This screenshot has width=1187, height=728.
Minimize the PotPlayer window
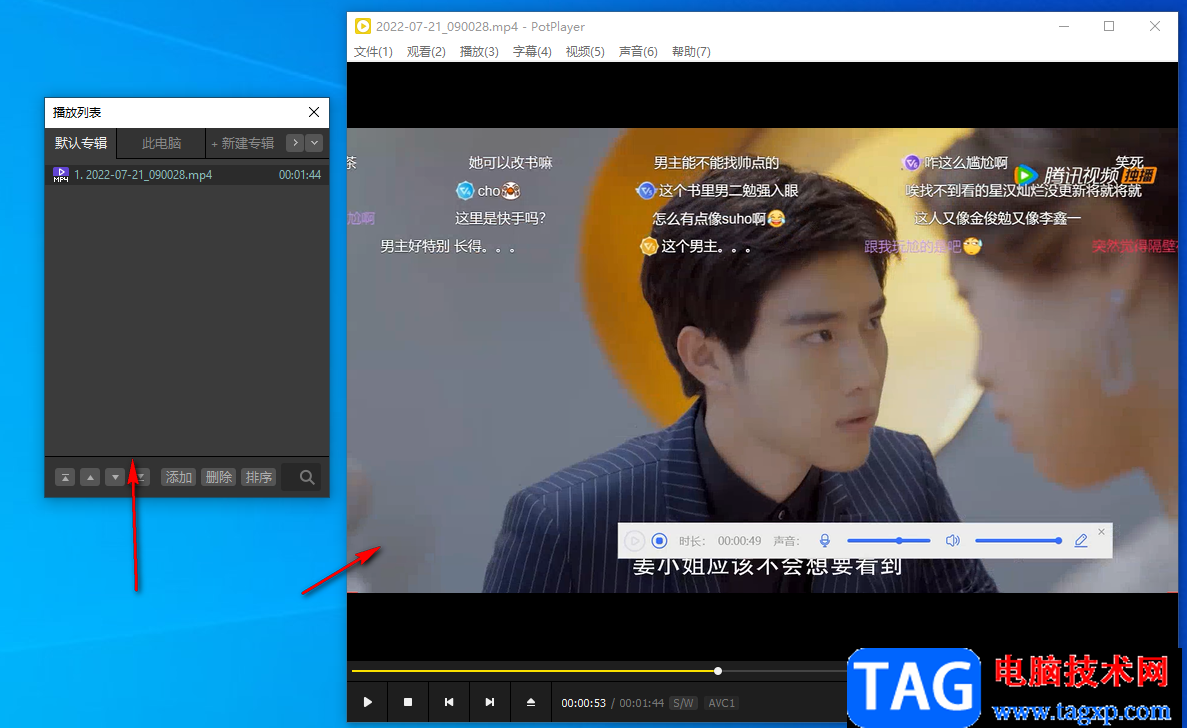pos(1064,26)
